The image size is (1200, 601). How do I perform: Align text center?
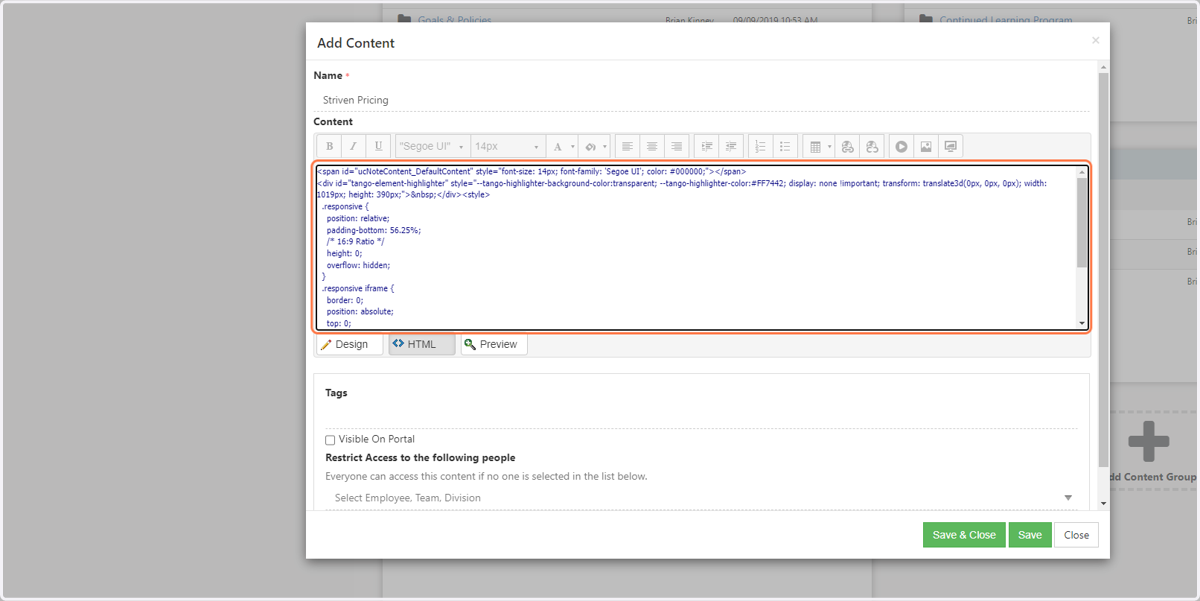point(652,147)
